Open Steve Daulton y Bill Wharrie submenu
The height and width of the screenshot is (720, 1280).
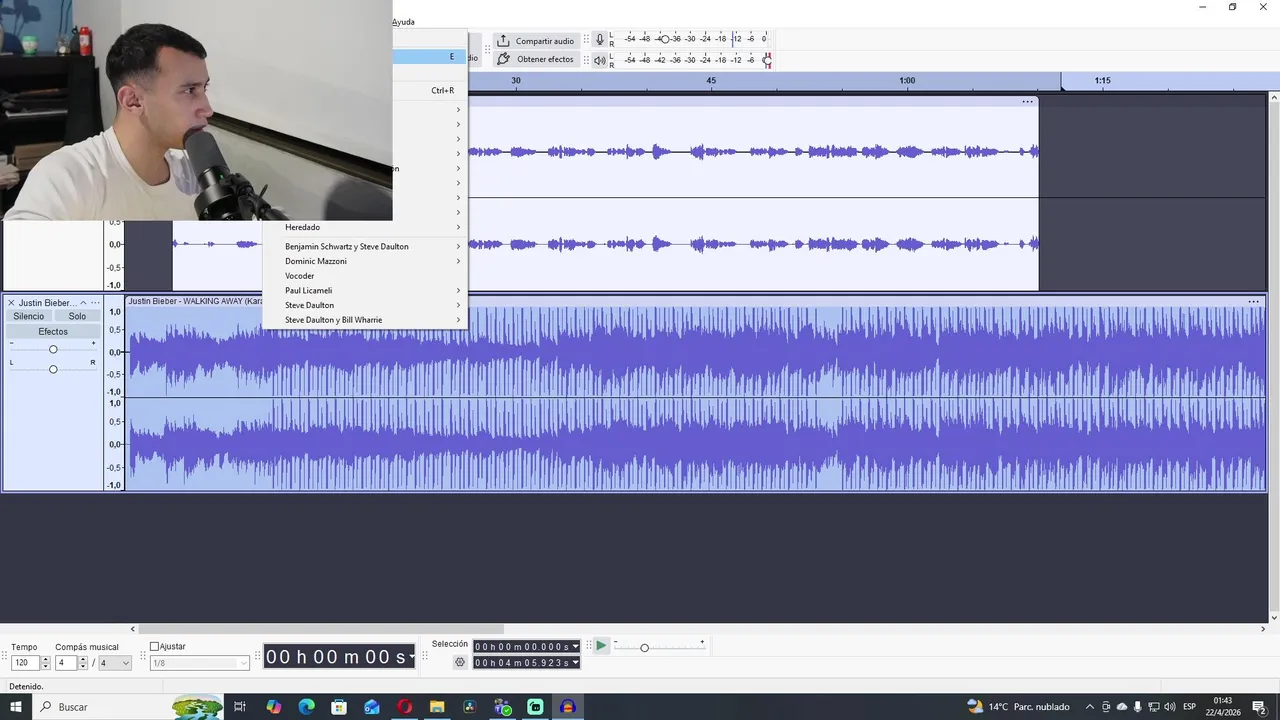365,320
